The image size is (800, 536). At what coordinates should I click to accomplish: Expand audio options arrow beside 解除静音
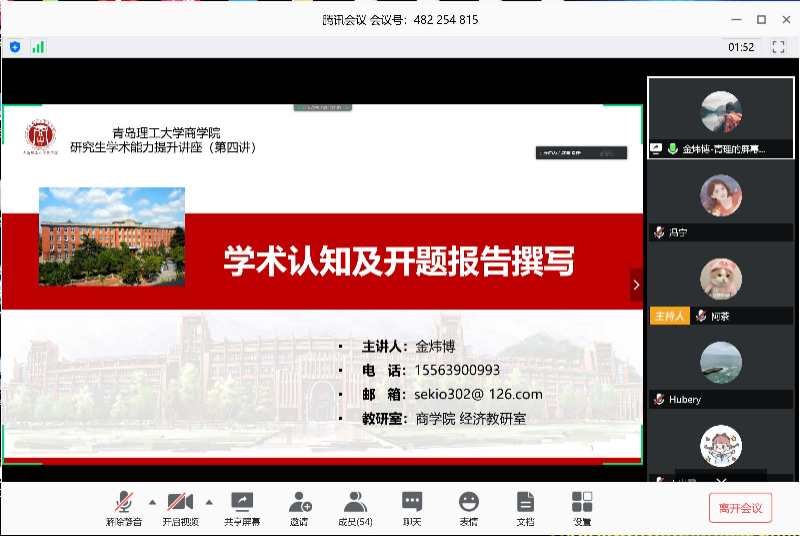coord(152,502)
